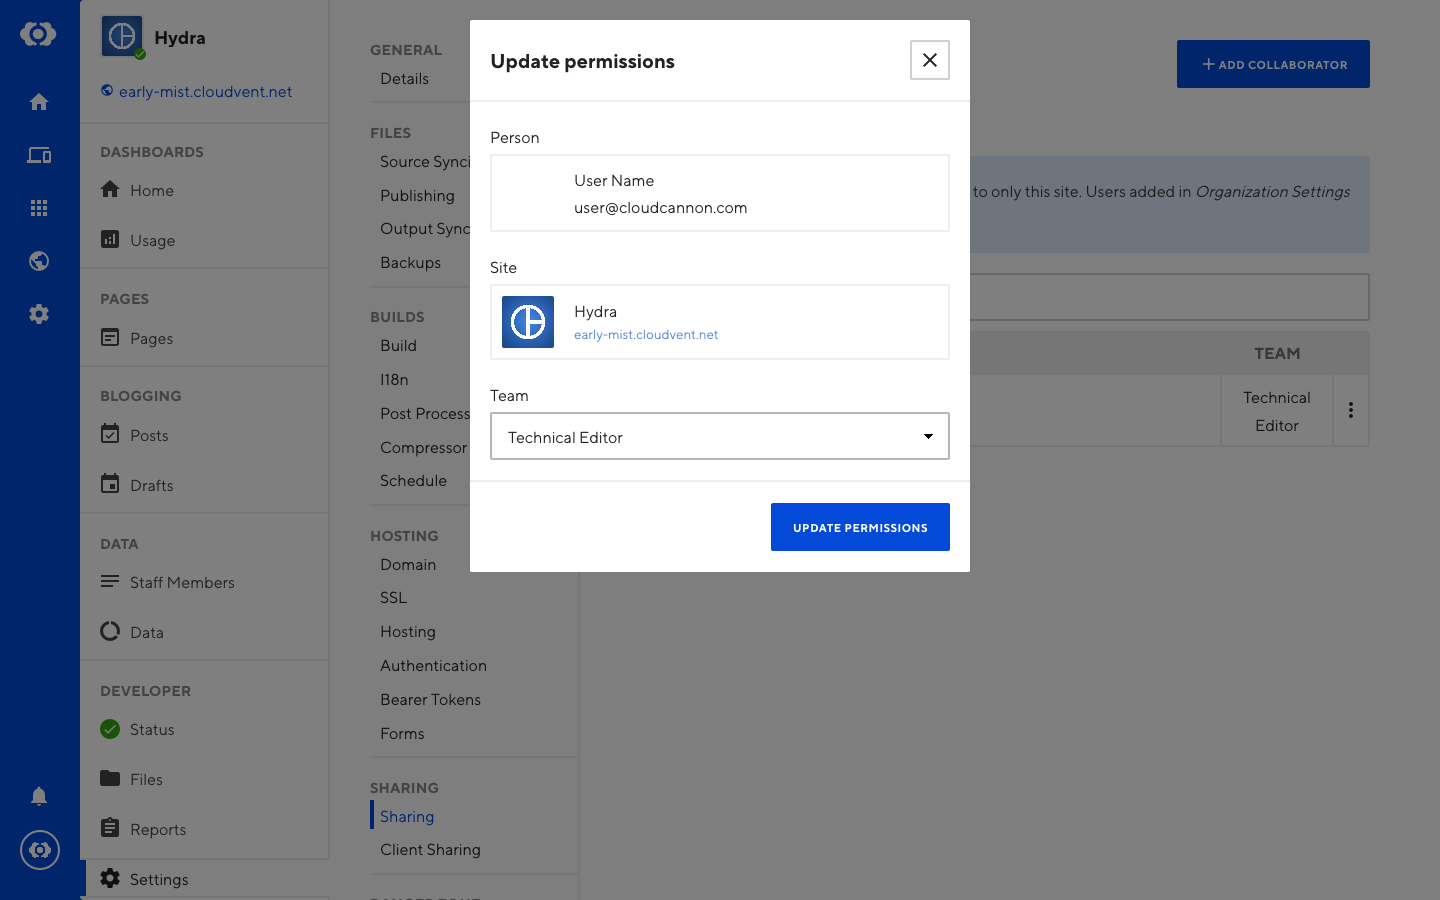Open the Team dropdown showing Technical Editor
This screenshot has height=900, width=1440.
click(720, 436)
